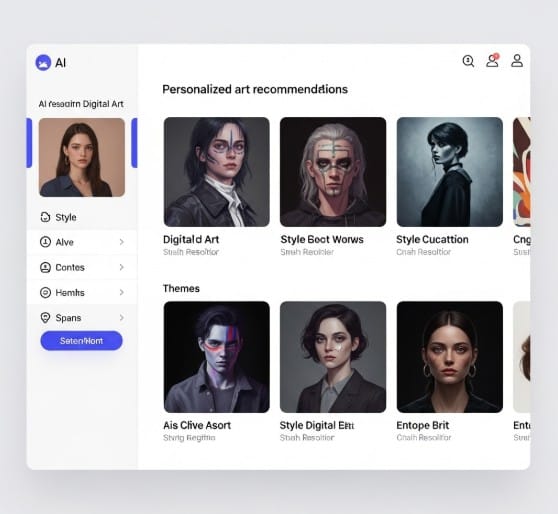Image resolution: width=558 pixels, height=514 pixels.
Task: Click subtitle under Entope Brit
Action: click(423, 438)
